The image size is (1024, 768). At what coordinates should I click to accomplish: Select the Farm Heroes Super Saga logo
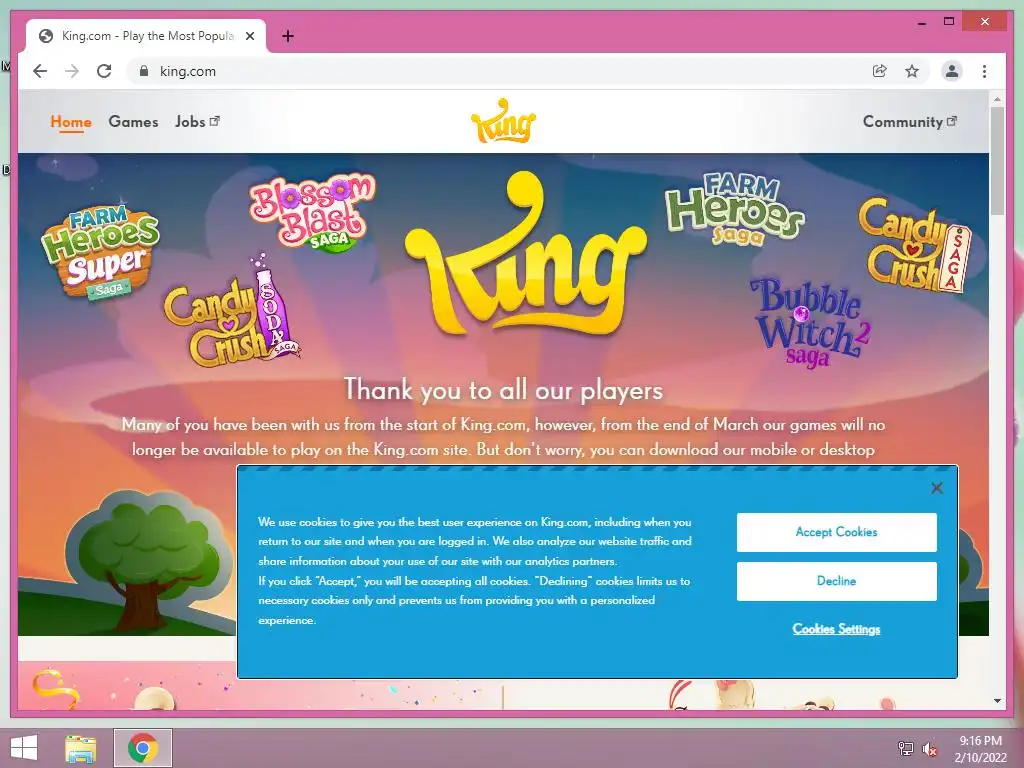click(99, 253)
